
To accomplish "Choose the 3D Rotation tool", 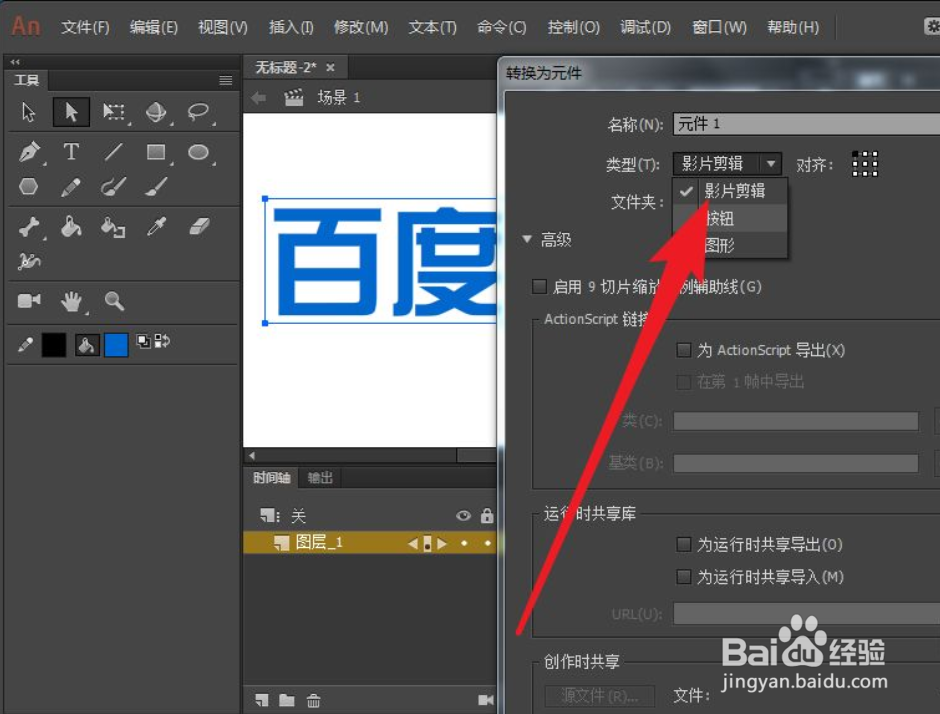I will 156,112.
